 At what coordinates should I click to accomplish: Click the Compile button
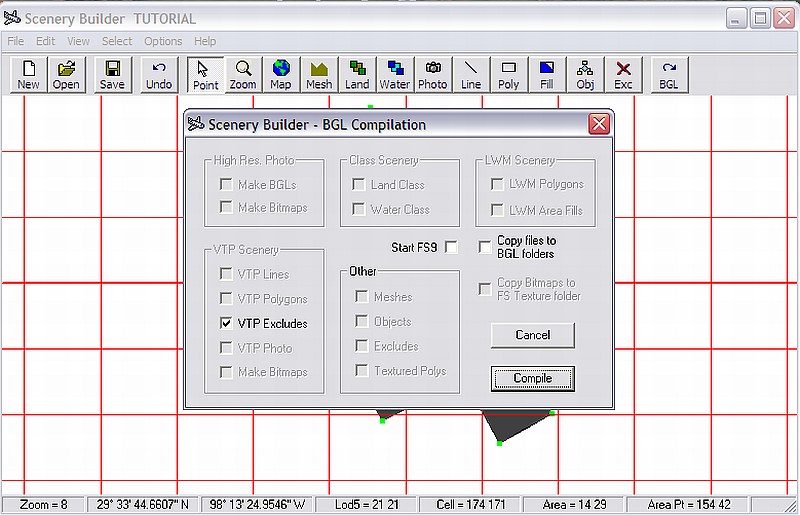[x=533, y=379]
